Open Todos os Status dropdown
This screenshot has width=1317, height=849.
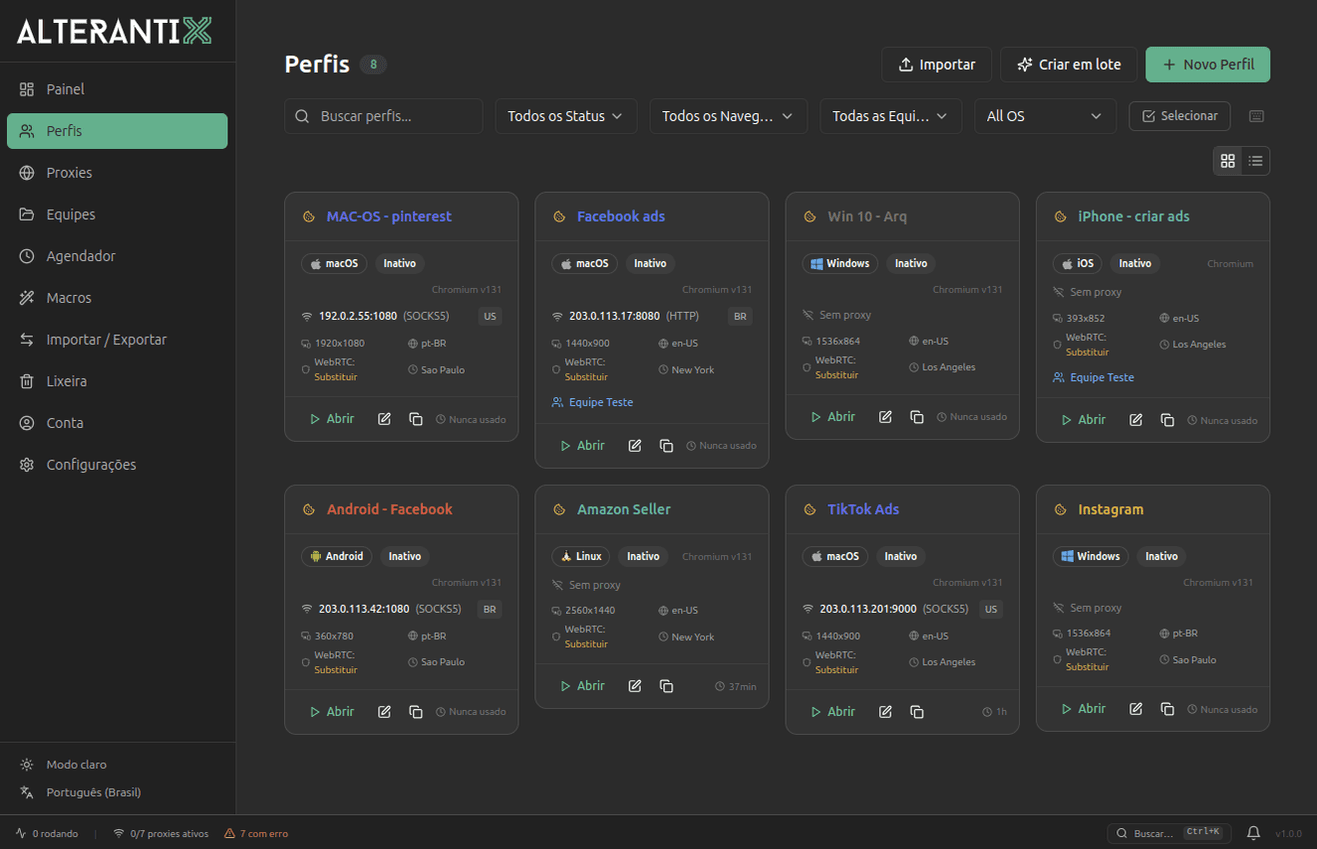click(x=566, y=116)
